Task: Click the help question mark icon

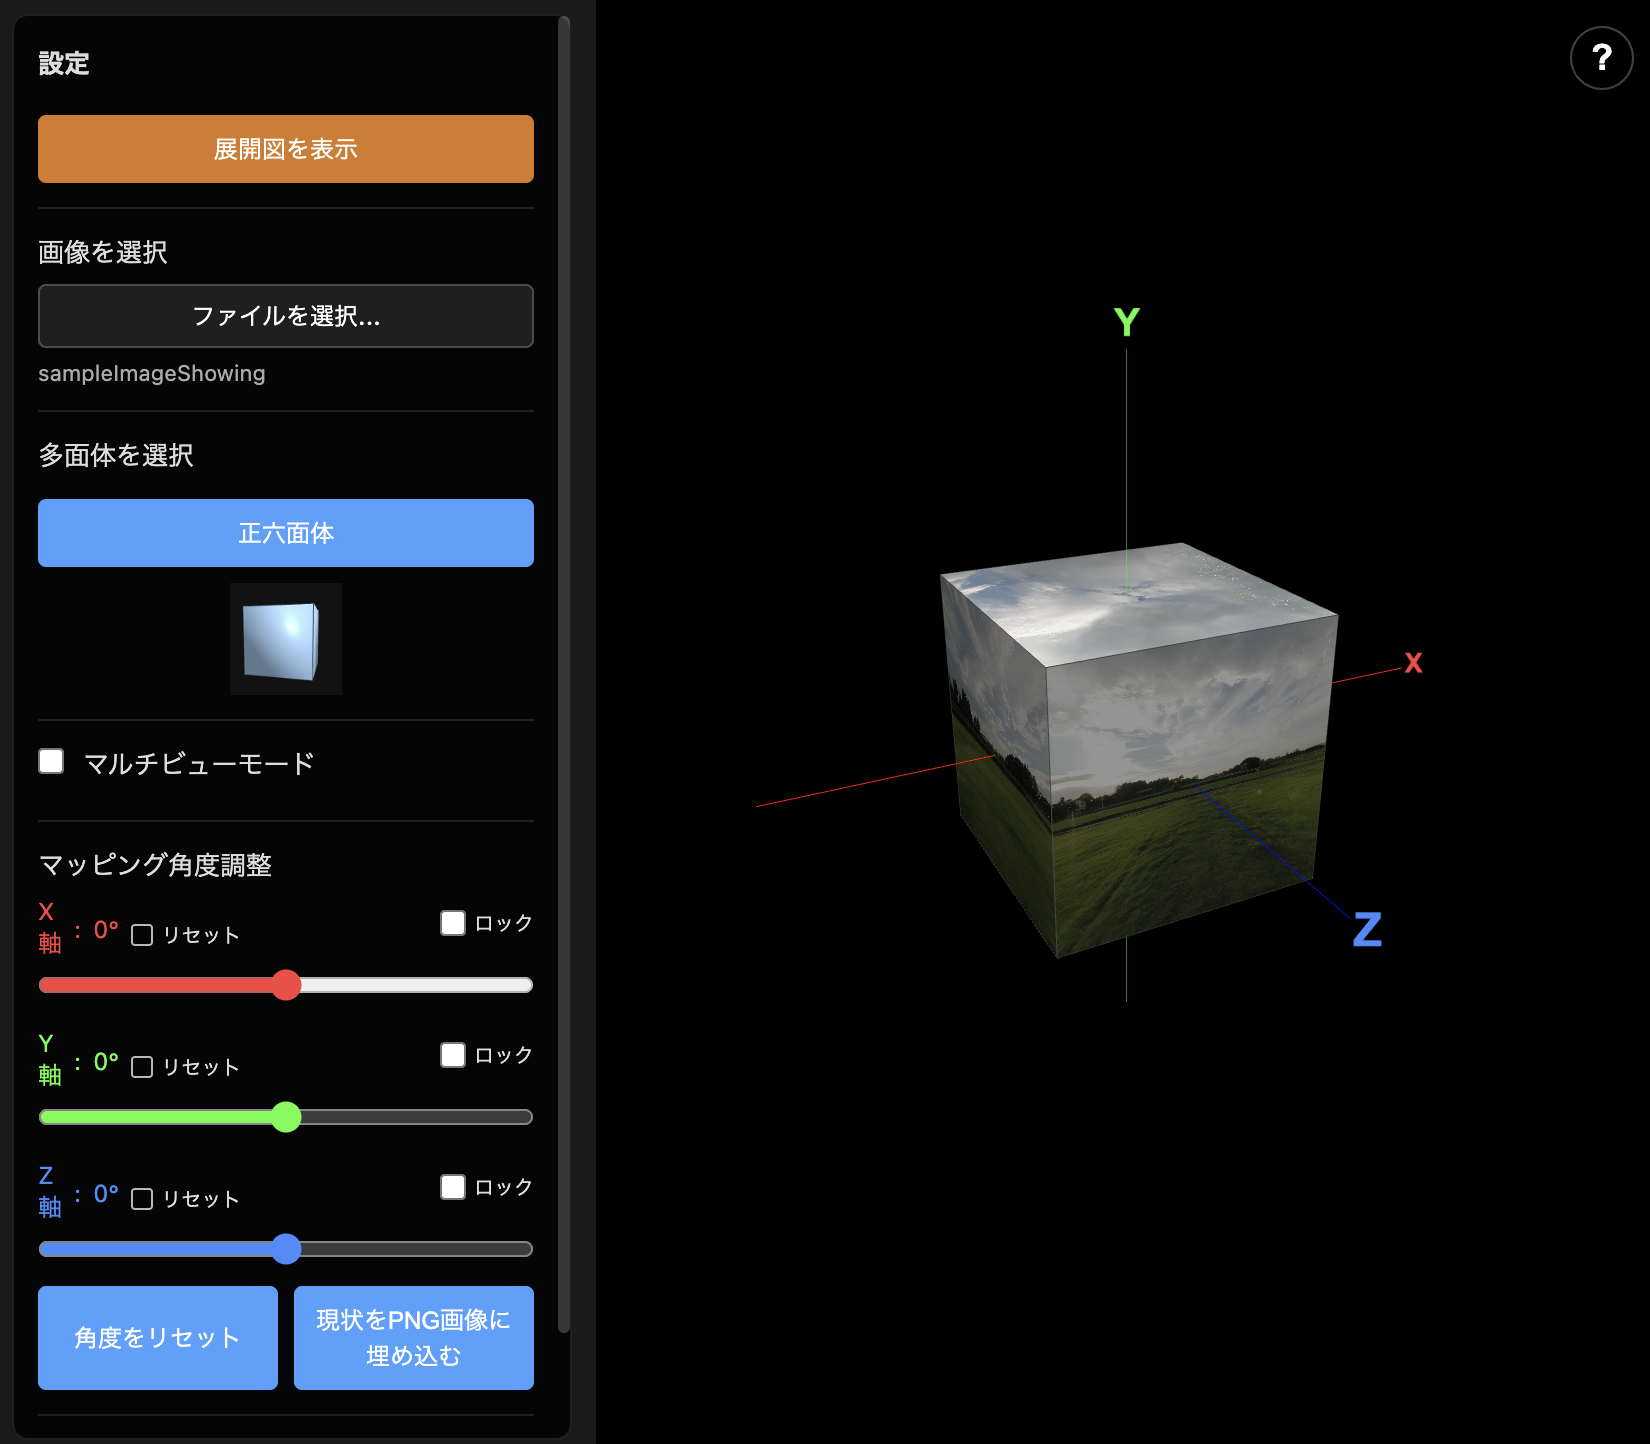Action: point(1601,58)
